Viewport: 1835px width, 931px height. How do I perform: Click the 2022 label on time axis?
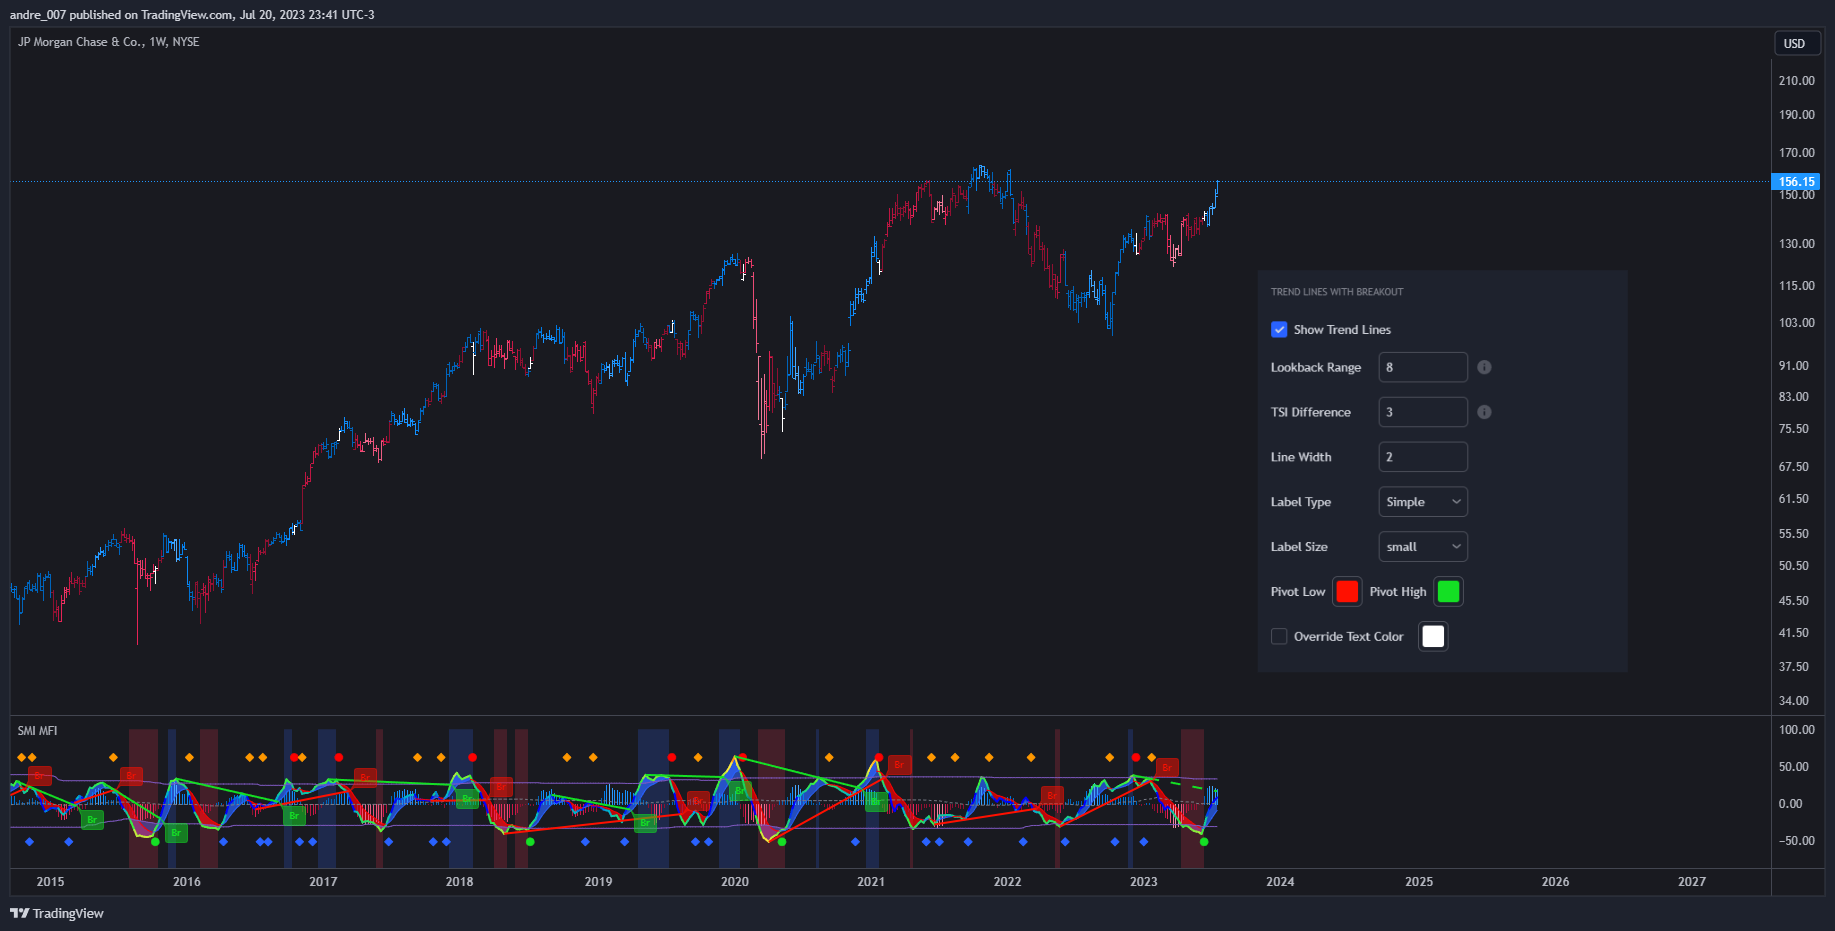[1008, 882]
